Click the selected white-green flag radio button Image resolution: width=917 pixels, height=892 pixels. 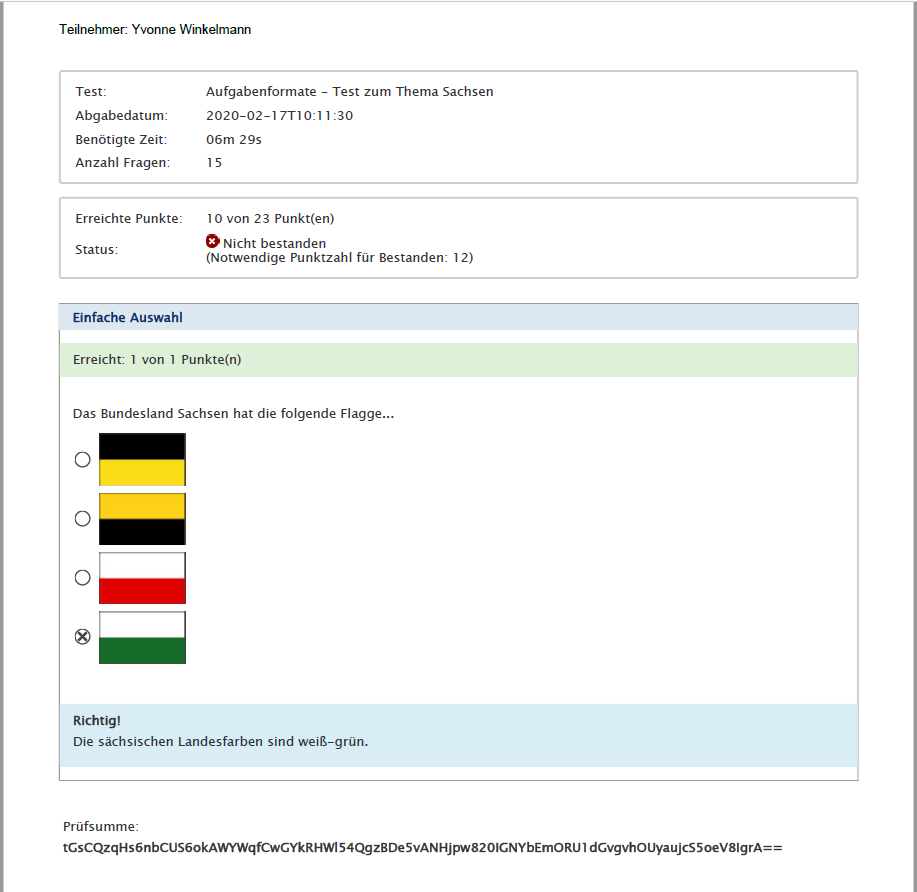pos(83,638)
